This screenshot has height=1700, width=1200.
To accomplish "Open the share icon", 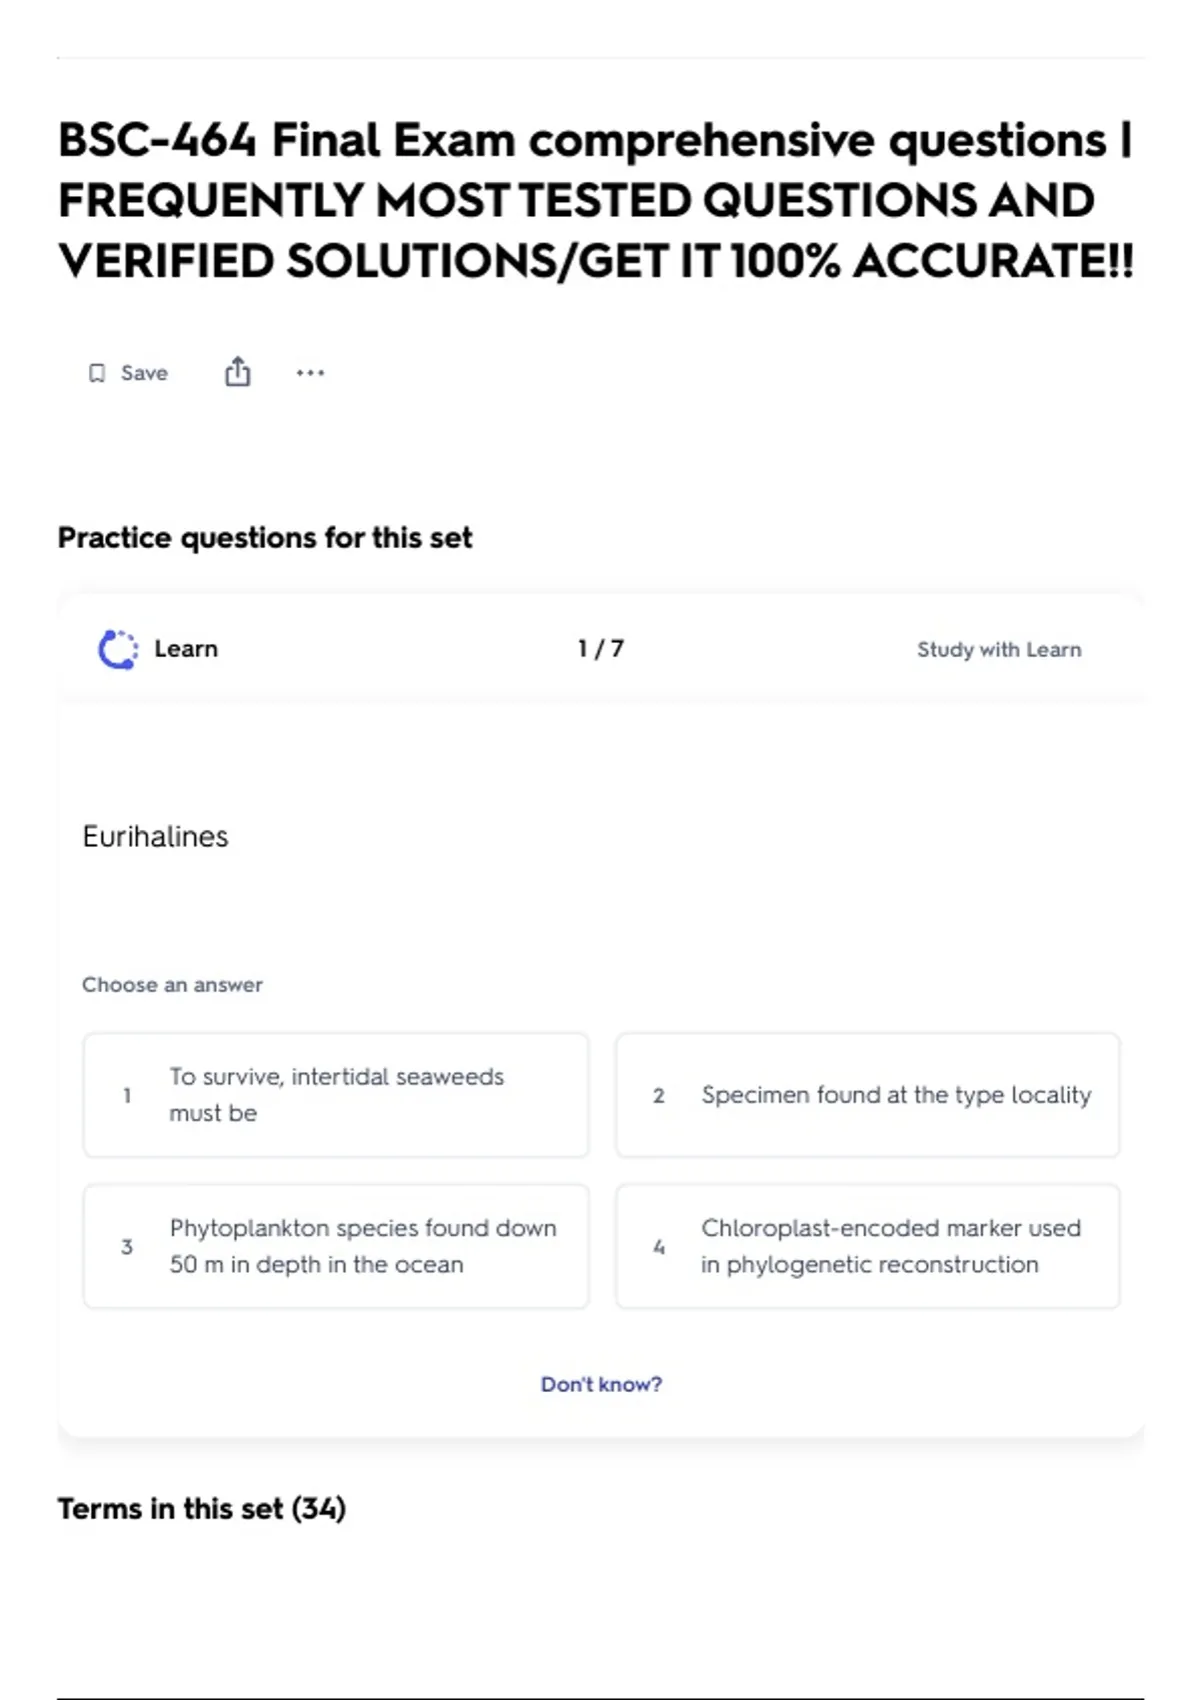I will pyautogui.click(x=237, y=372).
